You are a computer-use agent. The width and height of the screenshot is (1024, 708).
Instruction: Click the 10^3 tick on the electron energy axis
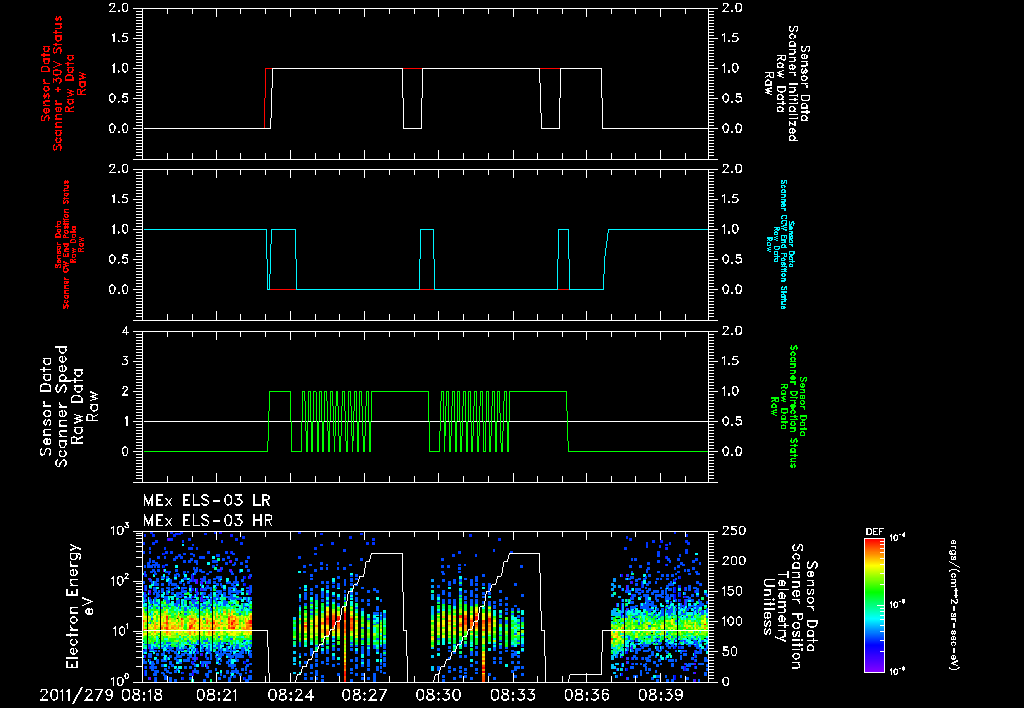point(120,529)
